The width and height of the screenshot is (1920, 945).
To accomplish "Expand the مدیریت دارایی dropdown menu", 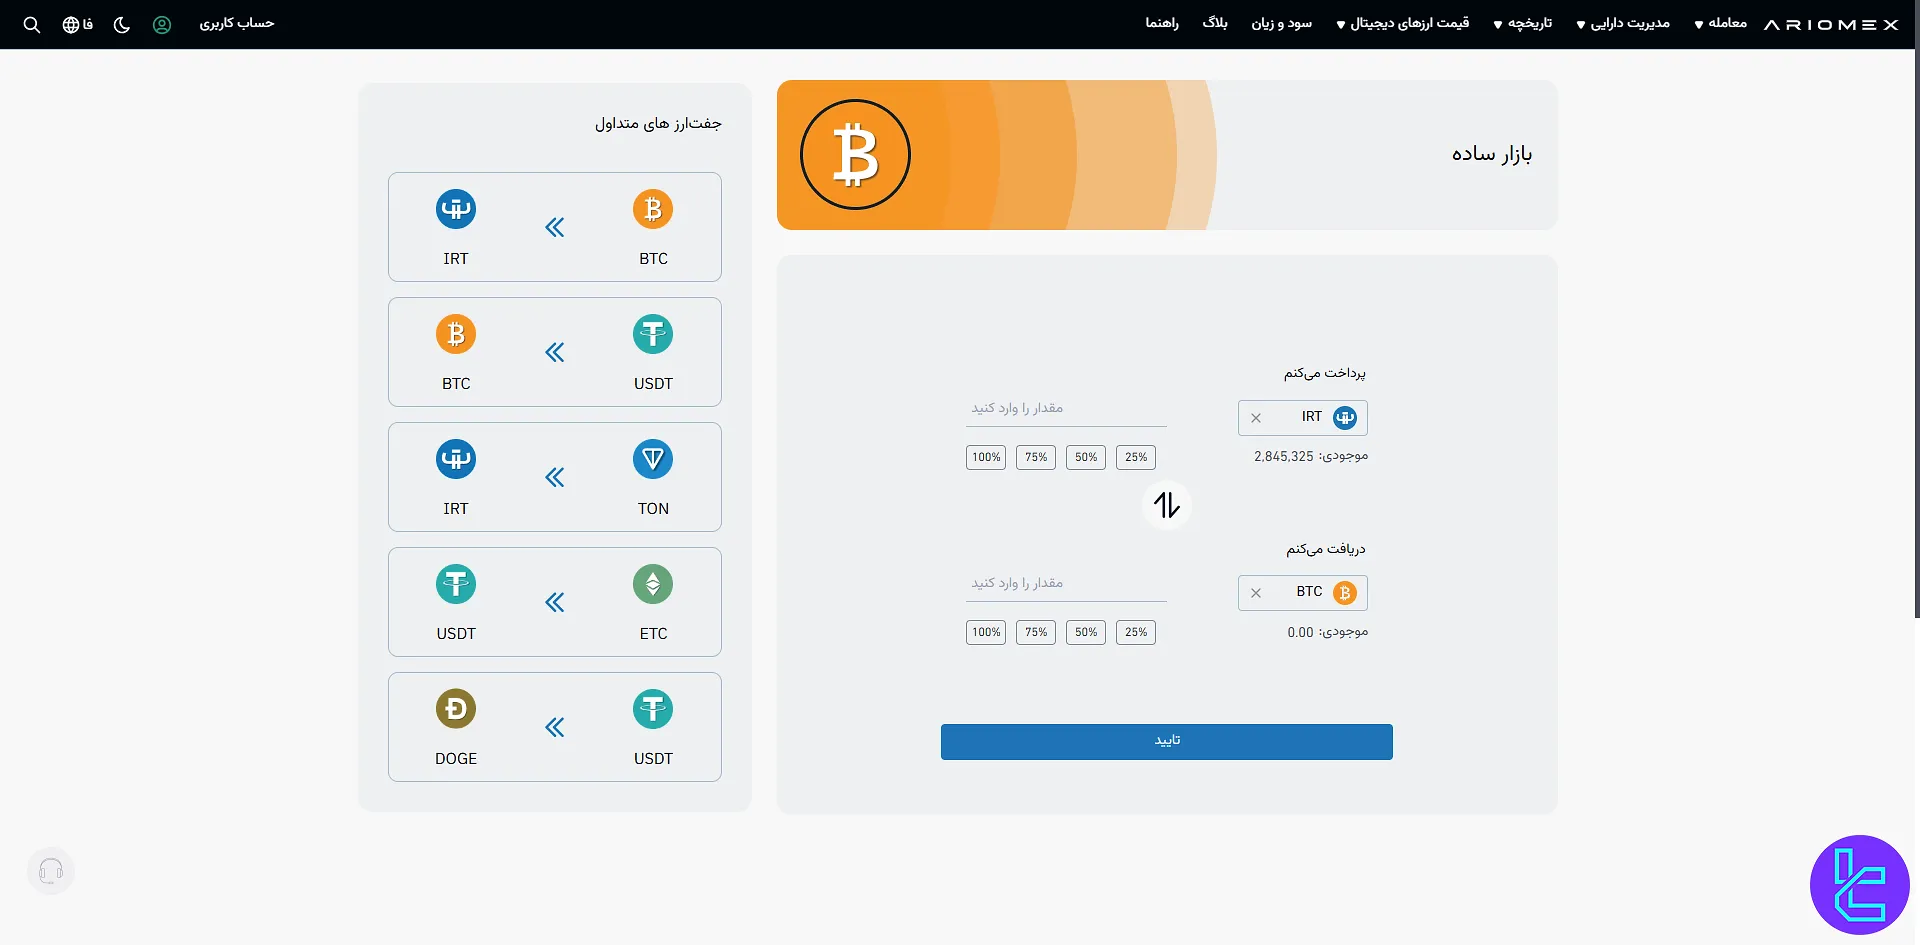I will 1622,23.
